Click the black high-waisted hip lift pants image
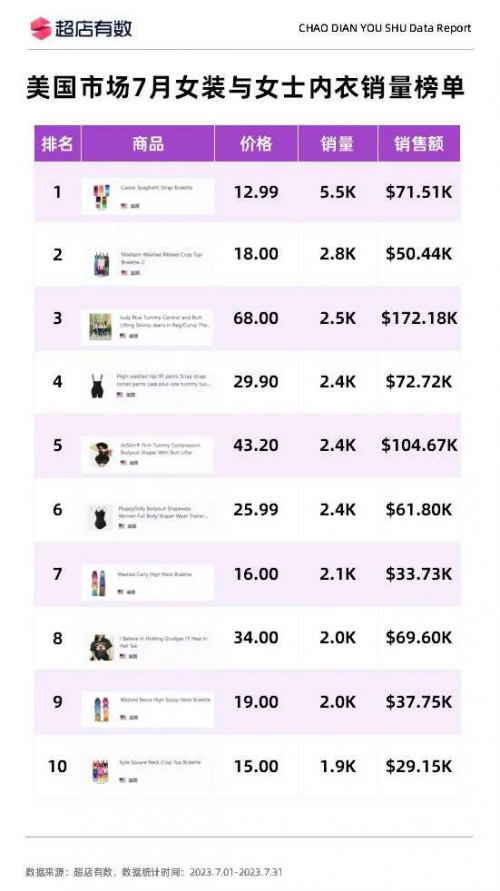Screen dimensions: 500x891 point(98,386)
